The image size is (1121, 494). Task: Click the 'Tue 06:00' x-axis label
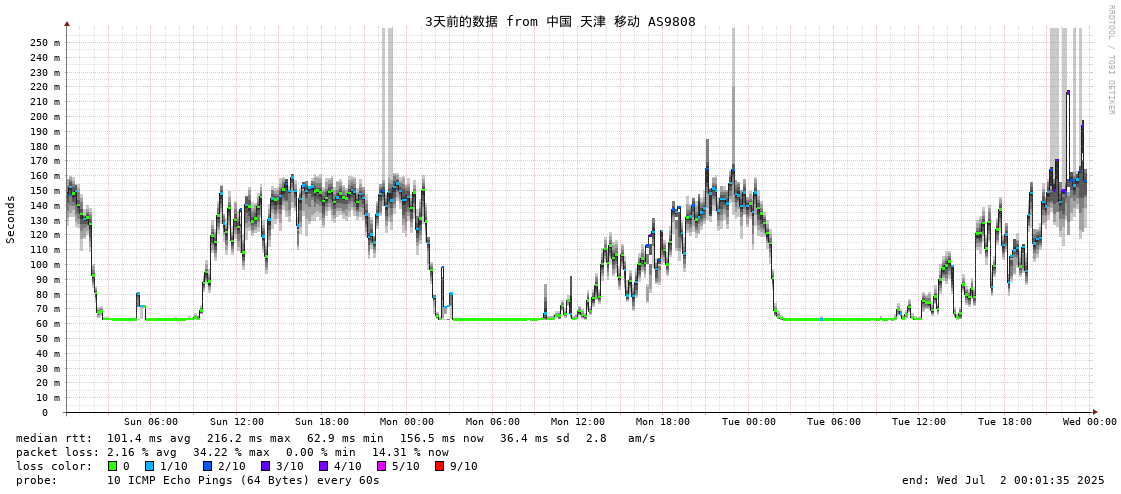click(834, 422)
